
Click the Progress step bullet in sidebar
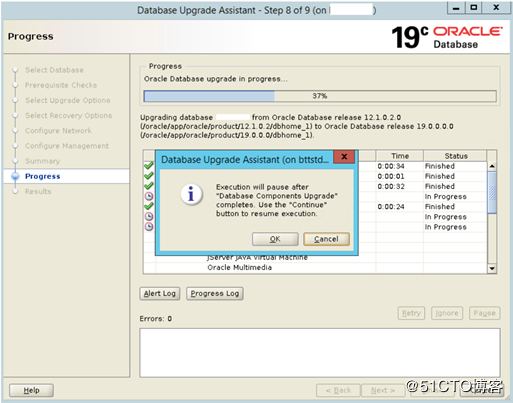point(15,176)
